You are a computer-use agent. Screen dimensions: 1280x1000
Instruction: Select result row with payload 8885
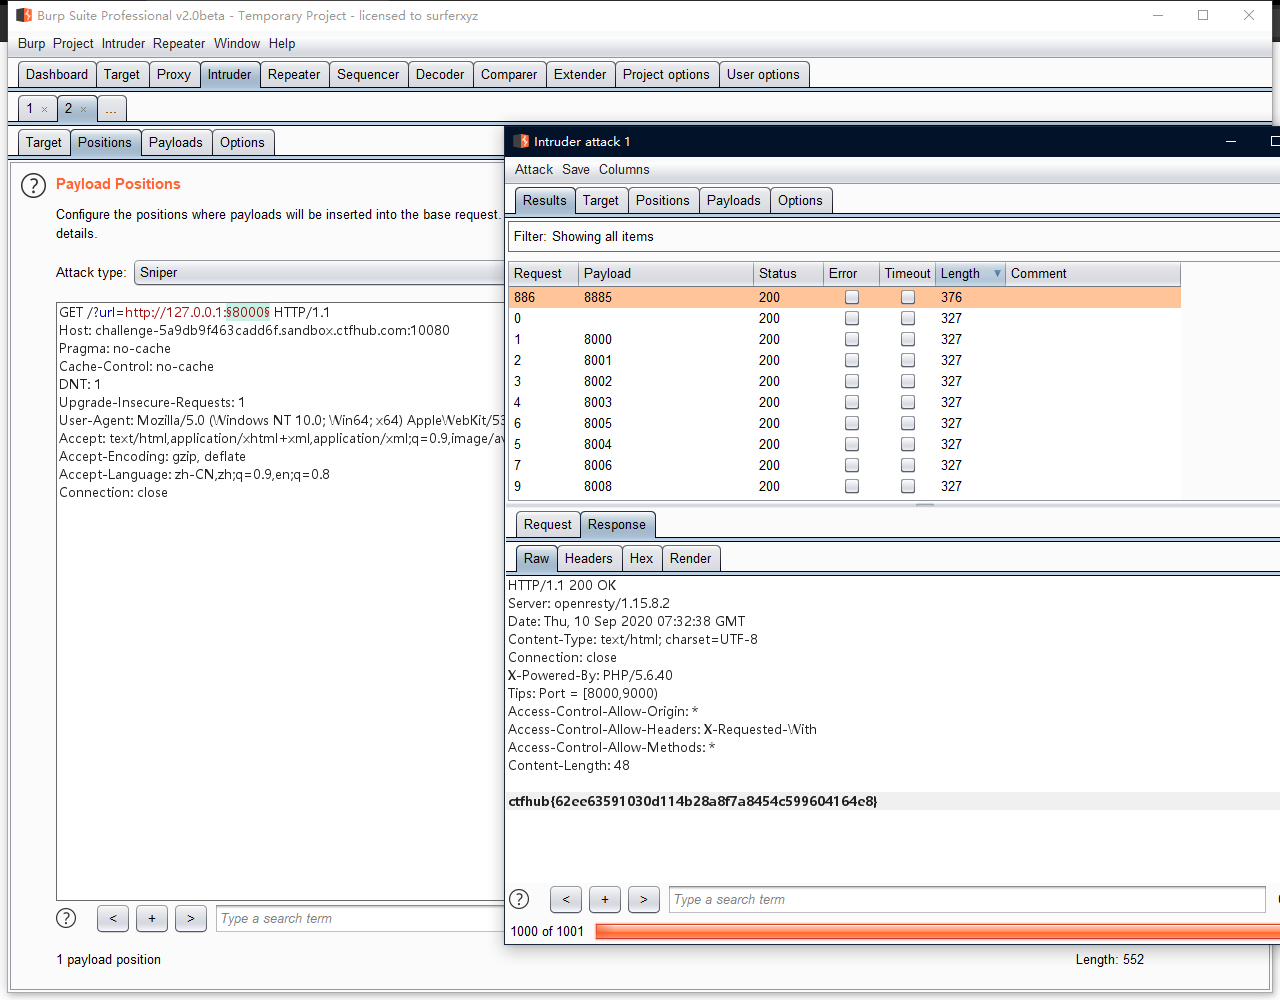844,297
